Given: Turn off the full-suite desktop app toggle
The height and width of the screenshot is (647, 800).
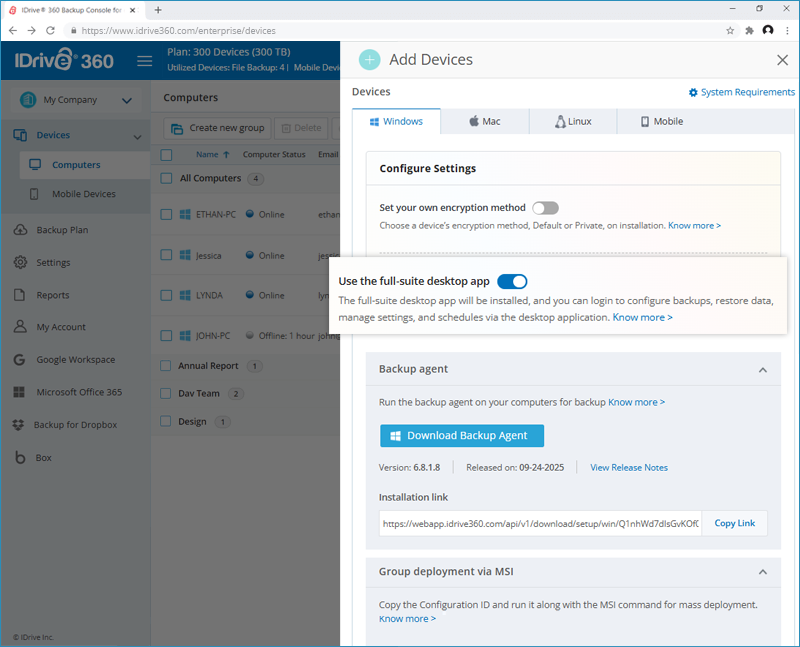Looking at the screenshot, I should pyautogui.click(x=512, y=282).
